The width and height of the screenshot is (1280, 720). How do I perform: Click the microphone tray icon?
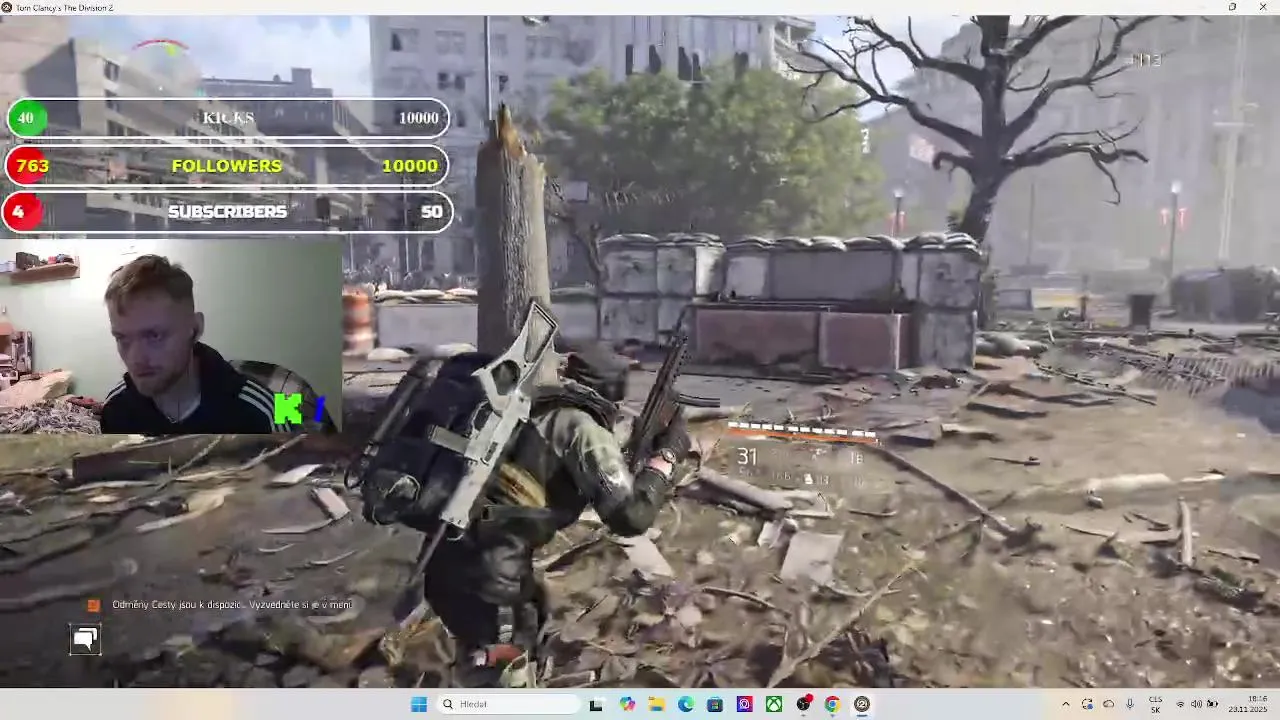[1130, 704]
